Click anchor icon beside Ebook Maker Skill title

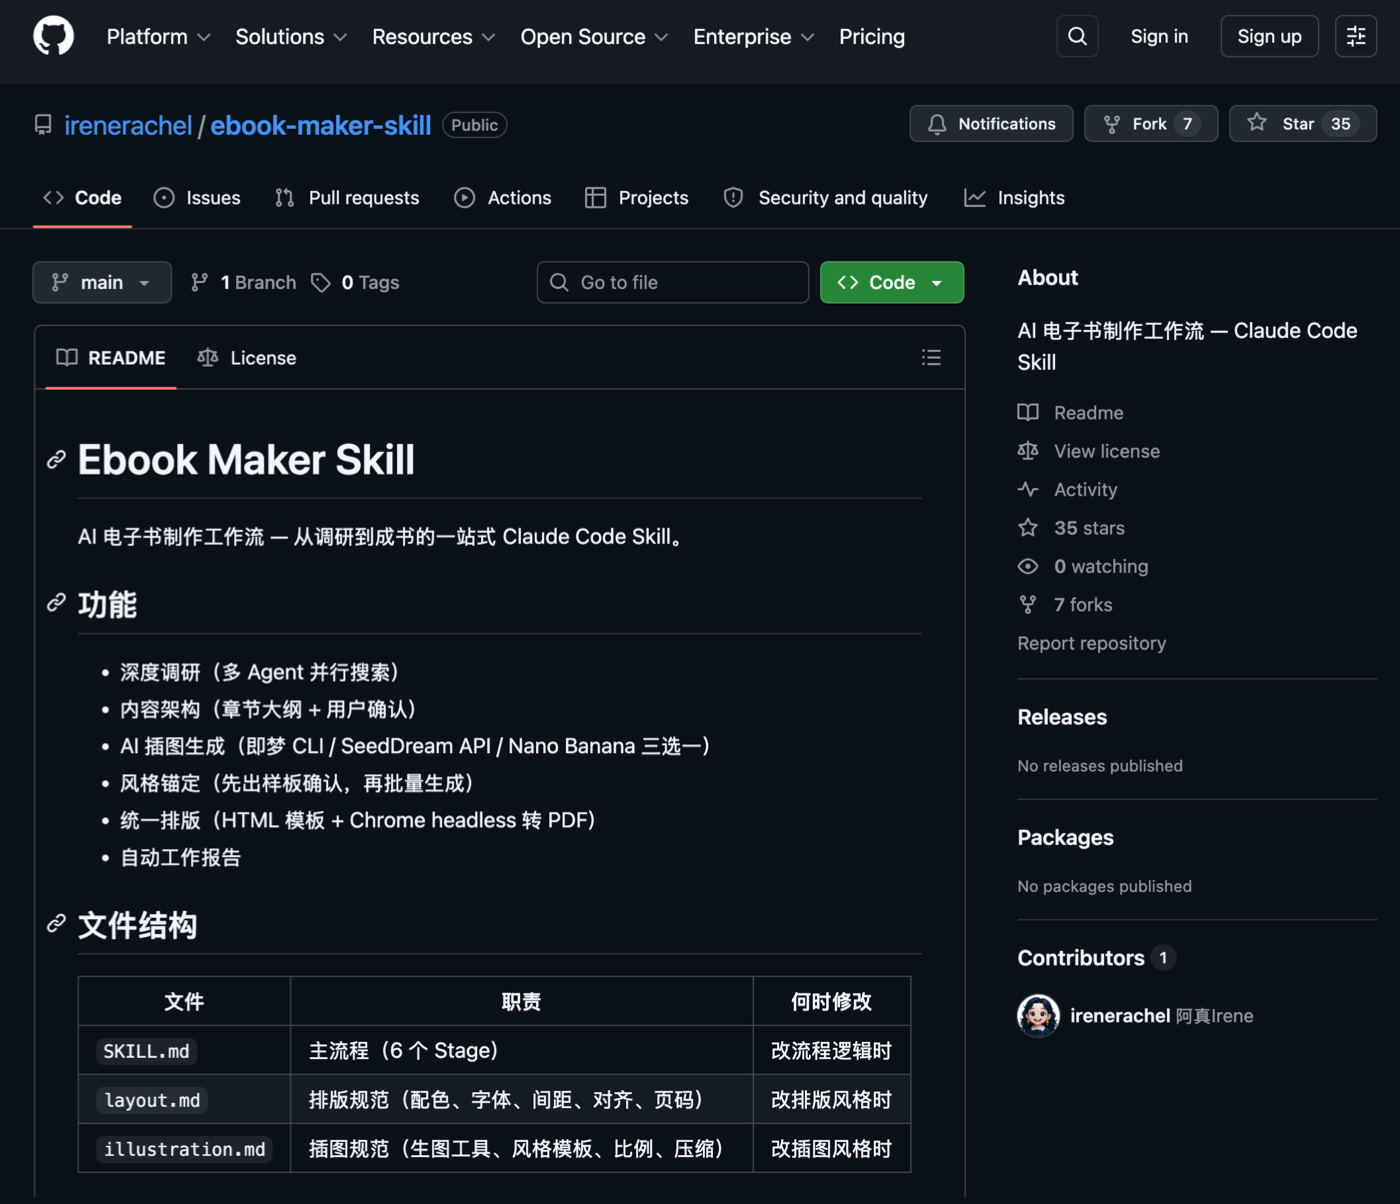tap(57, 460)
